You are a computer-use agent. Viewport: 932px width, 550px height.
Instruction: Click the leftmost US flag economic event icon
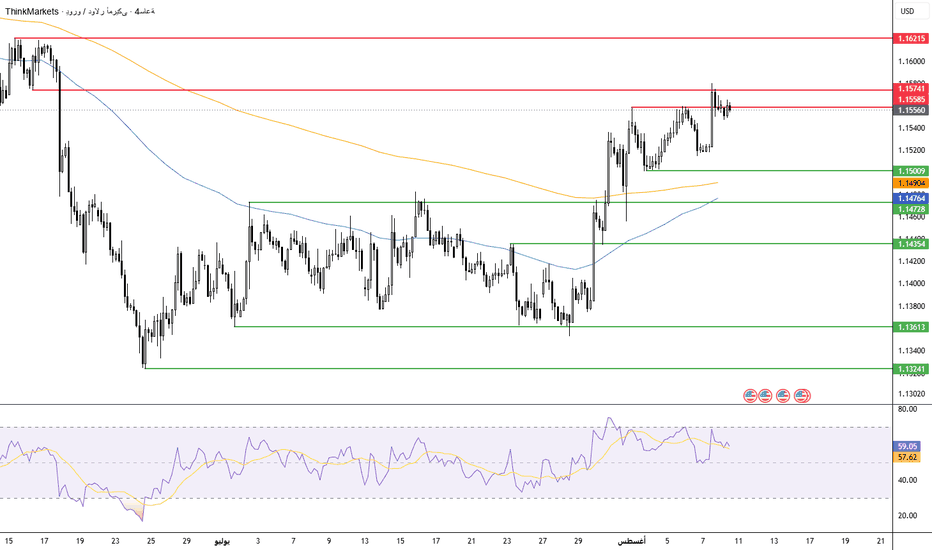(x=750, y=395)
